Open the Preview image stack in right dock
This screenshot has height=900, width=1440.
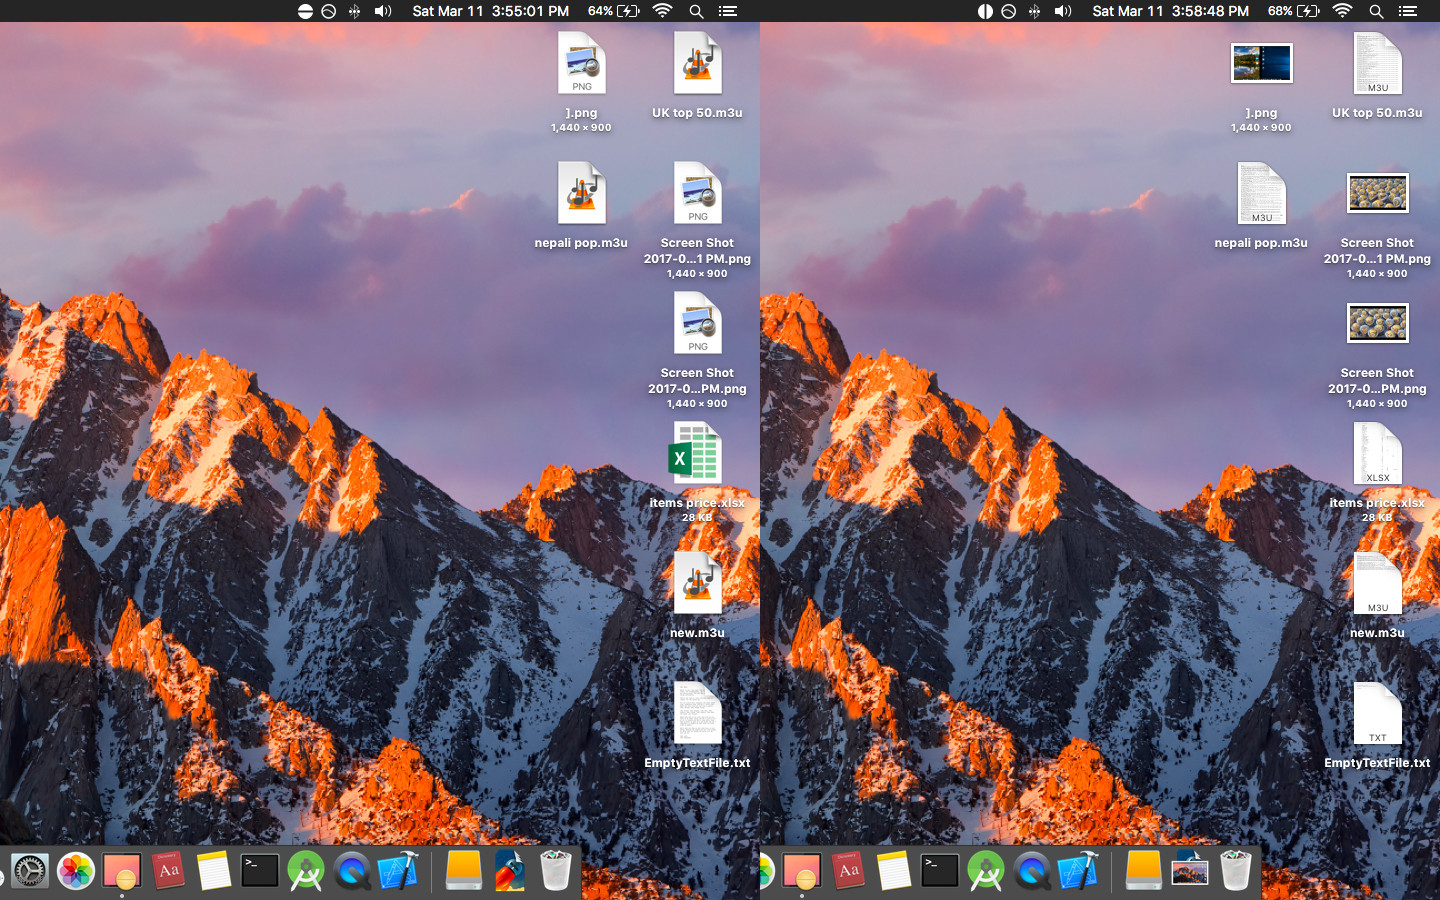pyautogui.click(x=1190, y=871)
